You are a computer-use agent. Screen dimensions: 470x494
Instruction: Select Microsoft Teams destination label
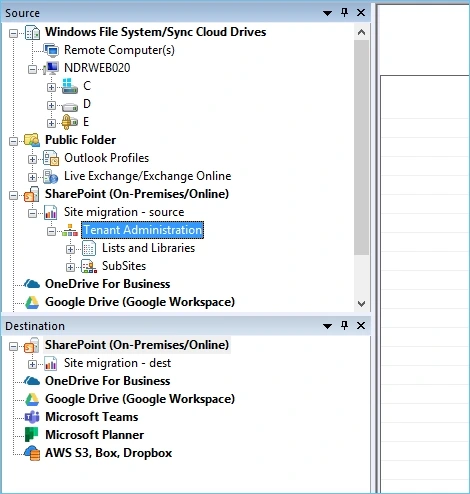coord(92,417)
